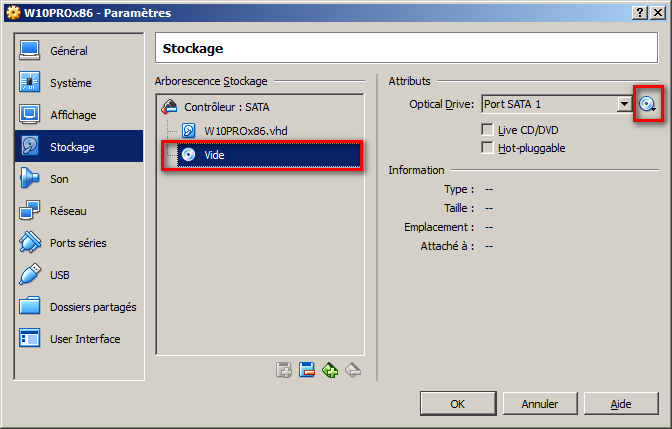672x429 pixels.
Task: Click the Annuler button
Action: [540, 404]
